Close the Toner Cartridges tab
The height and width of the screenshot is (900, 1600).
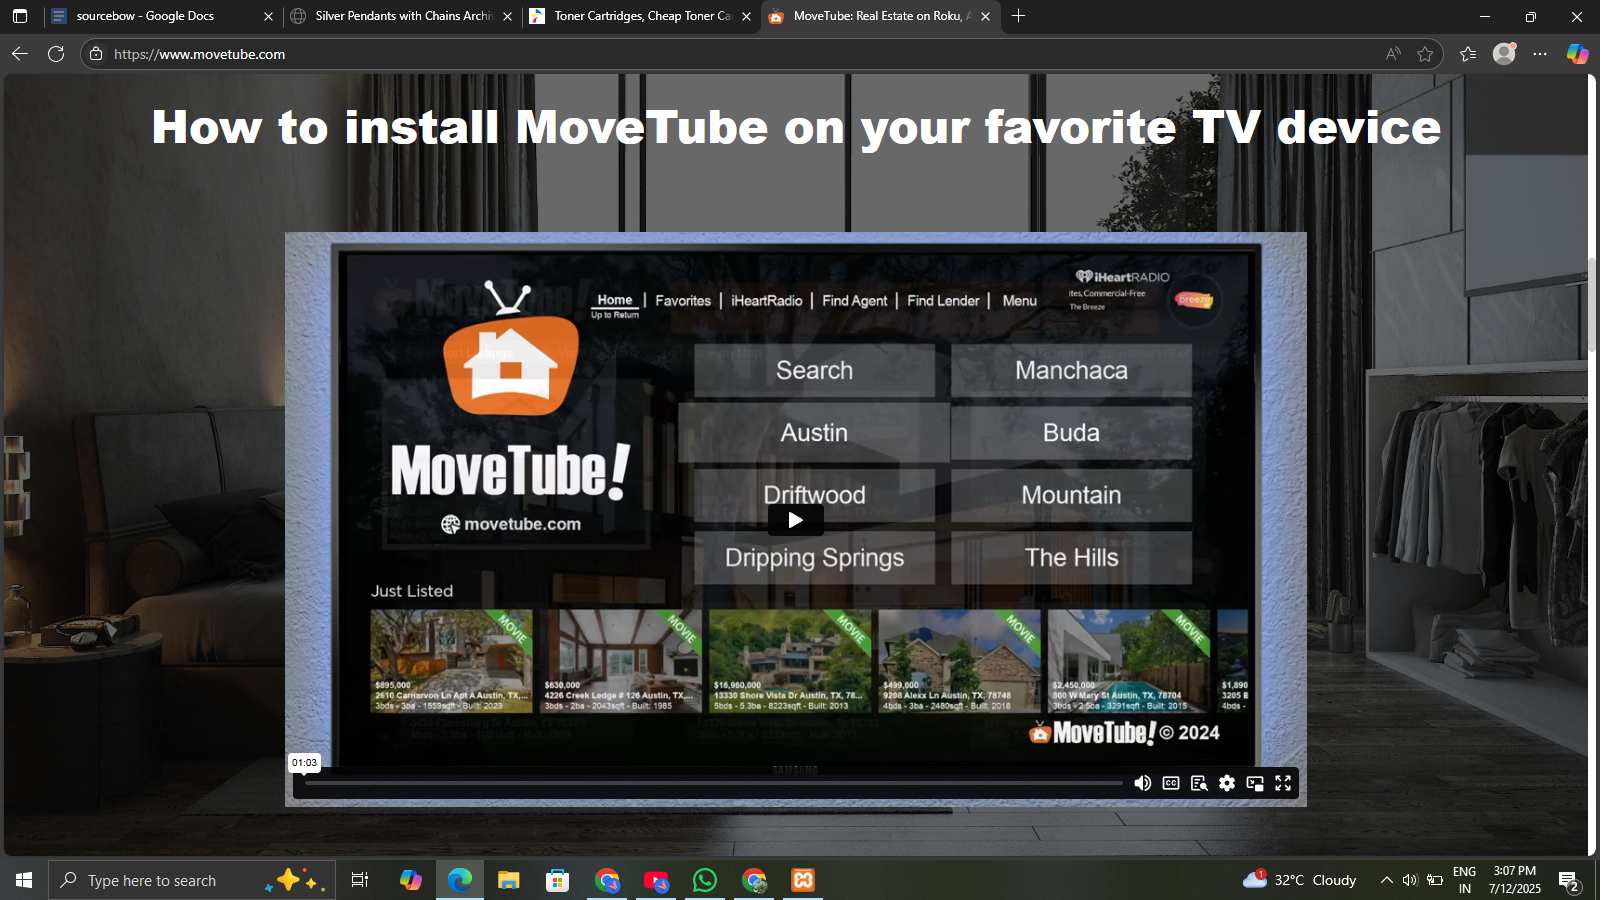746,16
